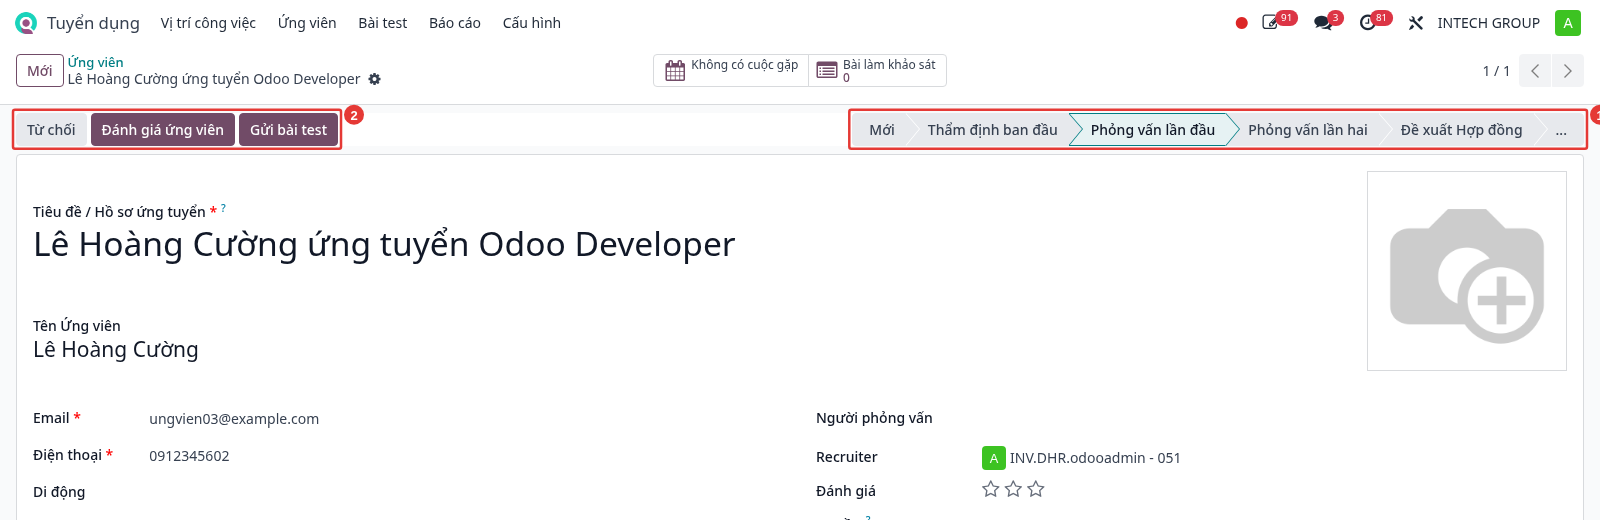This screenshot has width=1600, height=520.
Task: Open Báo cáo menu
Action: 455,23
